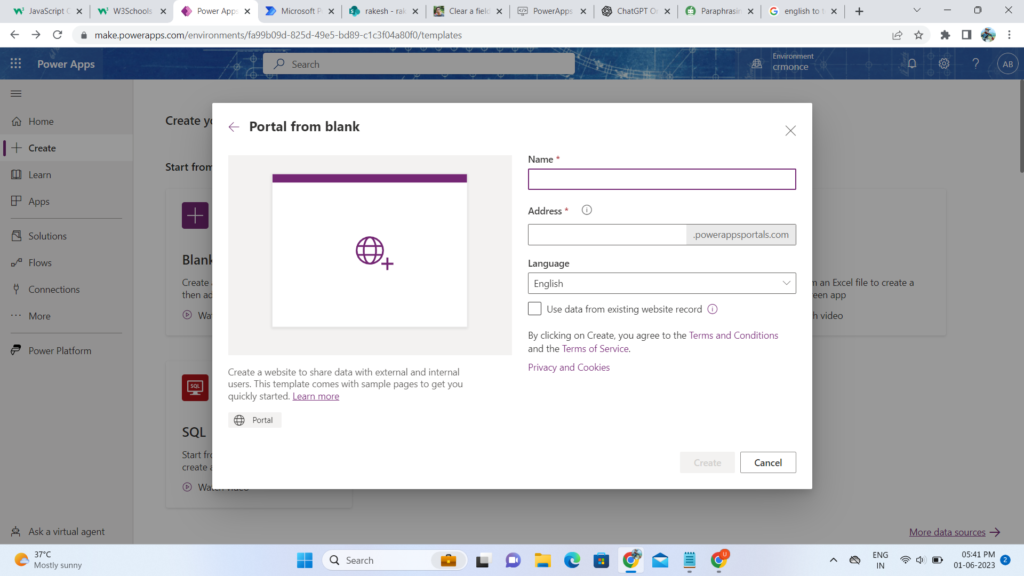Collapse the left navigation hamburger menu

(x=16, y=93)
